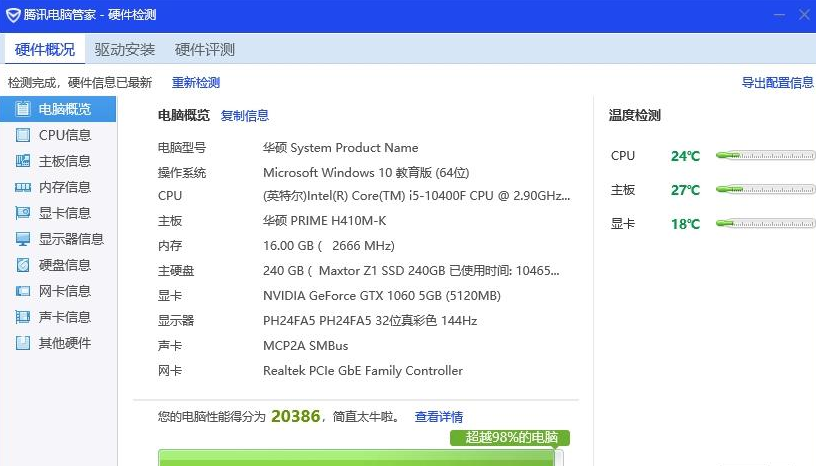The height and width of the screenshot is (466, 816).
Task: Open 显示器信息 in the sidebar
Action: point(58,239)
